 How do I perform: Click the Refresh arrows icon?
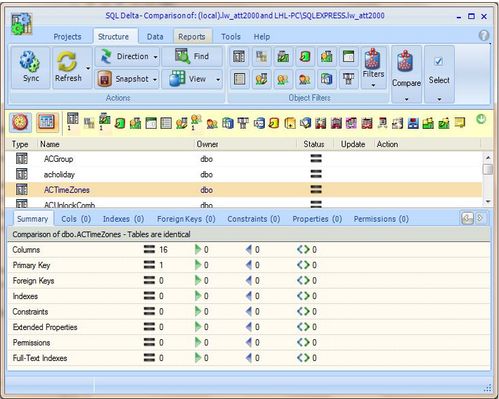coord(67,62)
